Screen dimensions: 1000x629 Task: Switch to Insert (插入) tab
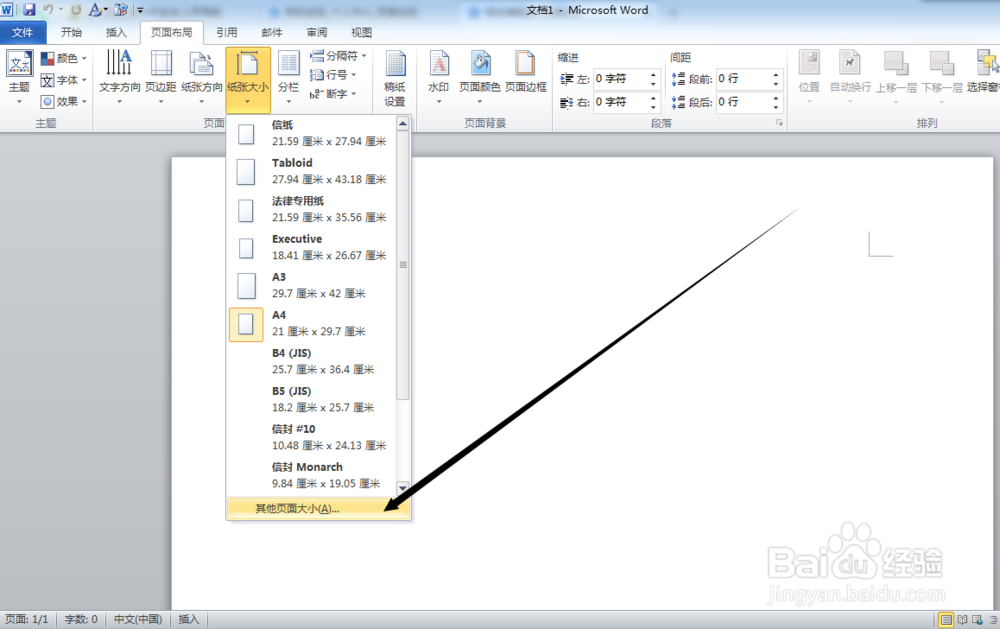click(x=116, y=32)
